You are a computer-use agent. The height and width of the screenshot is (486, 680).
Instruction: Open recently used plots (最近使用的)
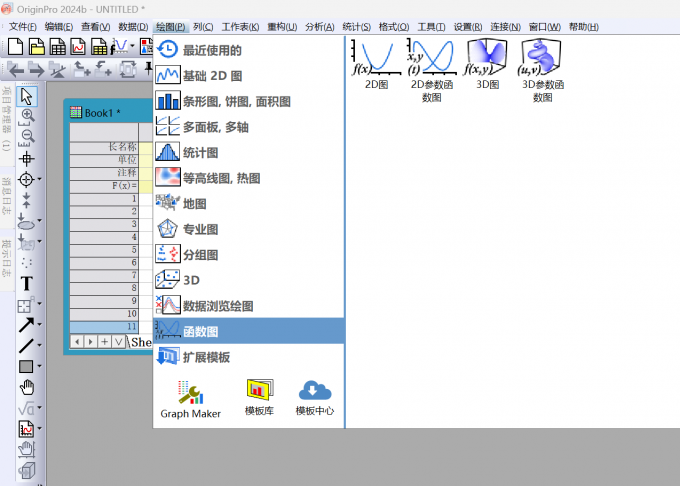tap(249, 50)
